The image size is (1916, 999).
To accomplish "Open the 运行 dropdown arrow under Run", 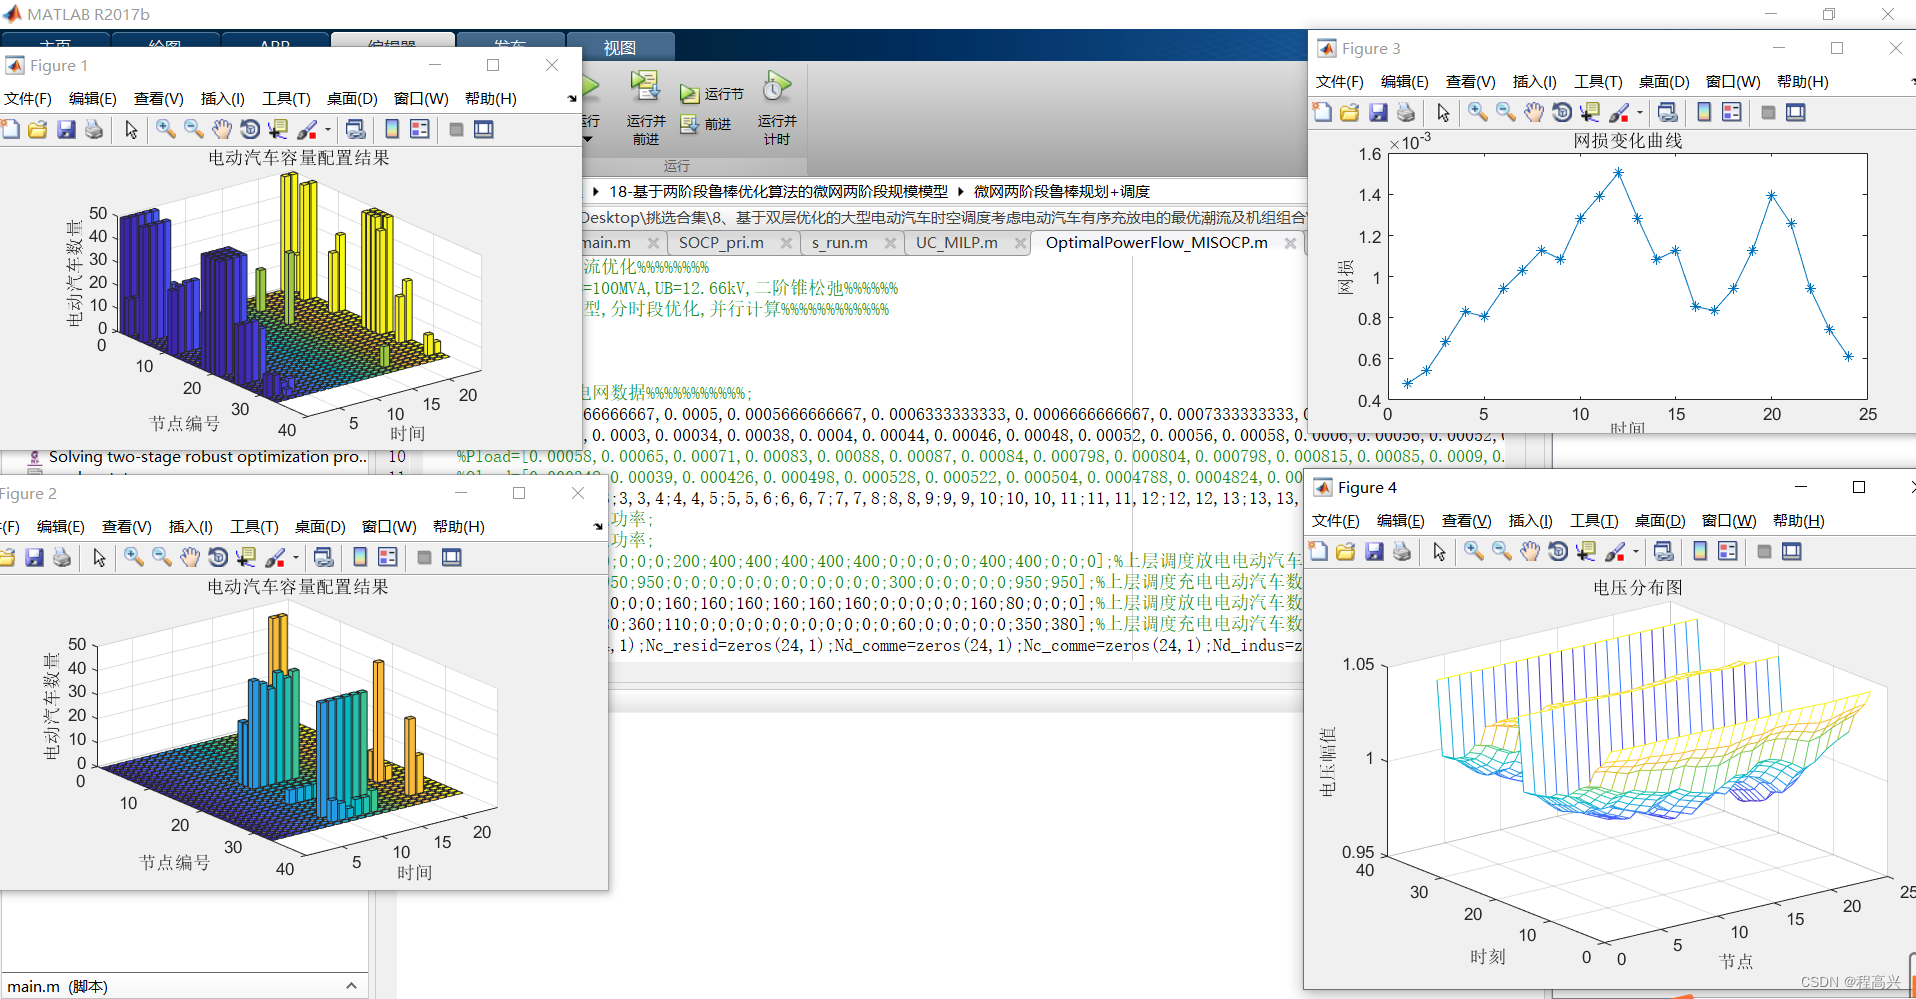I will click(x=588, y=139).
